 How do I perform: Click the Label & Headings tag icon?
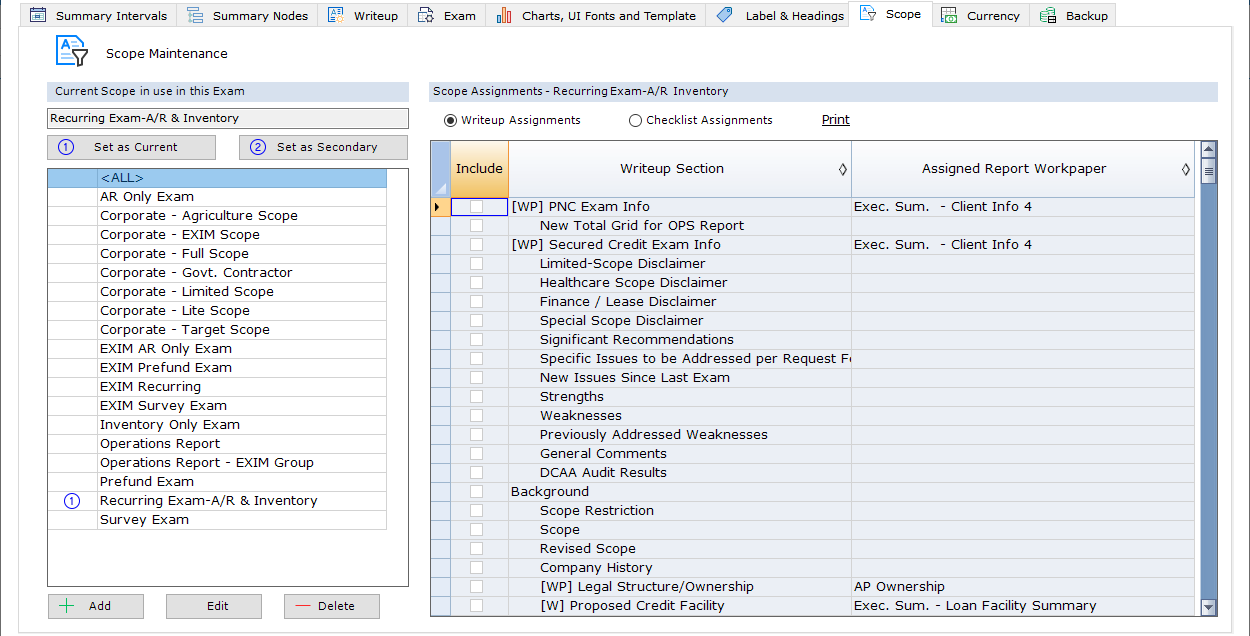tap(725, 16)
